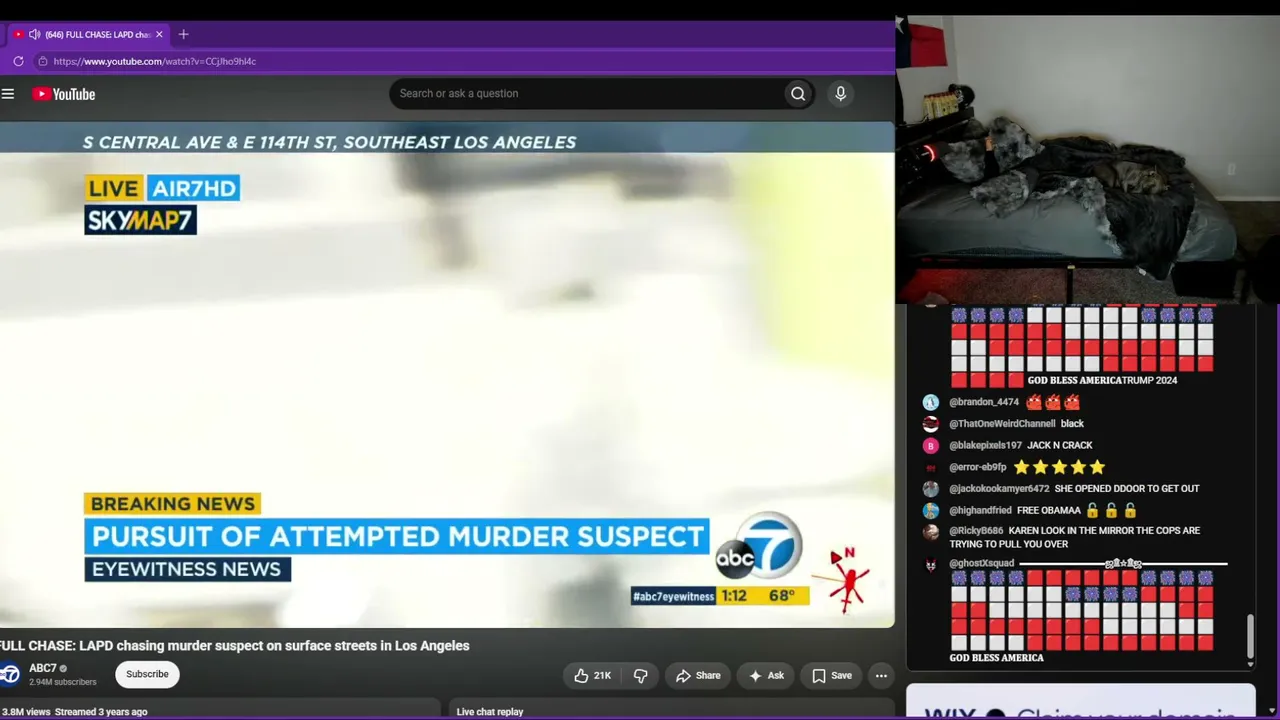Open @RickyB686 avatar in chat

(x=931, y=532)
